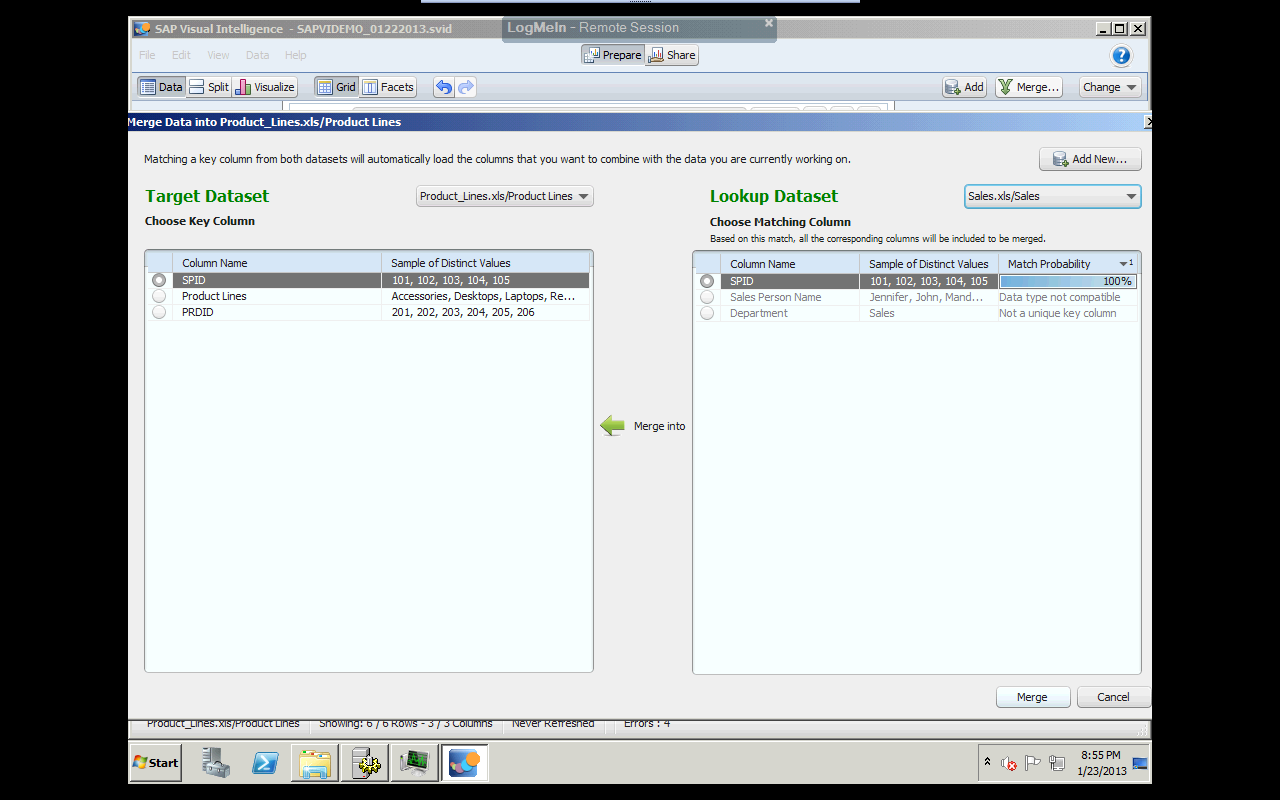Select the Data view button
1280x800 pixels.
(x=161, y=87)
